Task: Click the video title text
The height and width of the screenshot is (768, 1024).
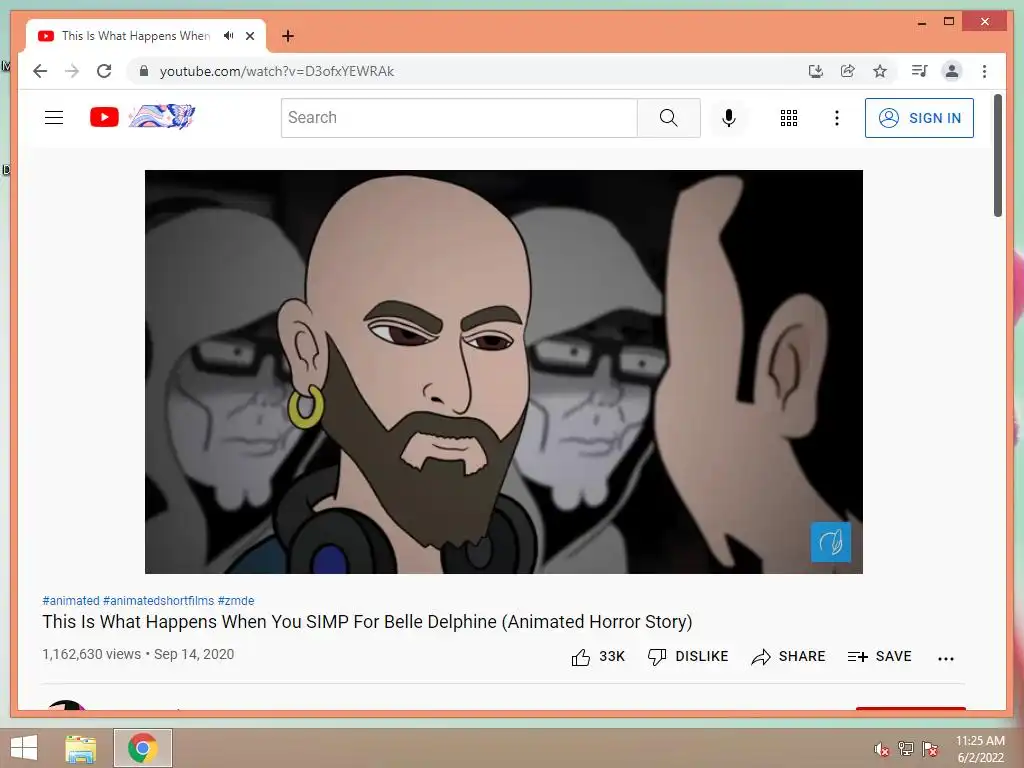Action: (x=367, y=622)
